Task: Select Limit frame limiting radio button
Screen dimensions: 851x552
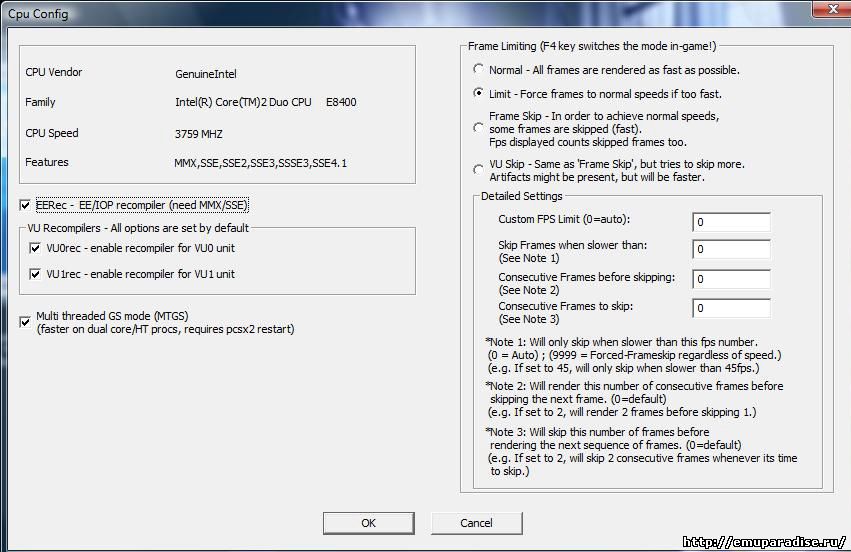Action: click(478, 93)
